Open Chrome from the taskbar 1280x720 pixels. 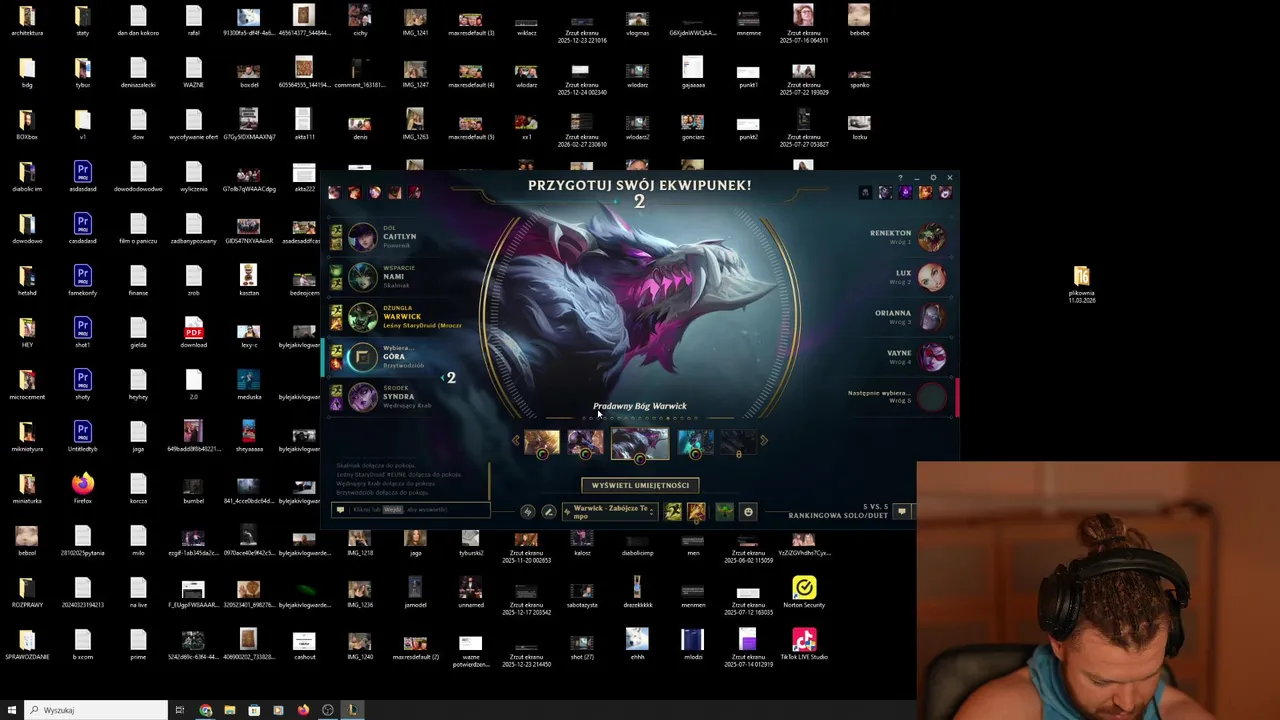pyautogui.click(x=206, y=710)
